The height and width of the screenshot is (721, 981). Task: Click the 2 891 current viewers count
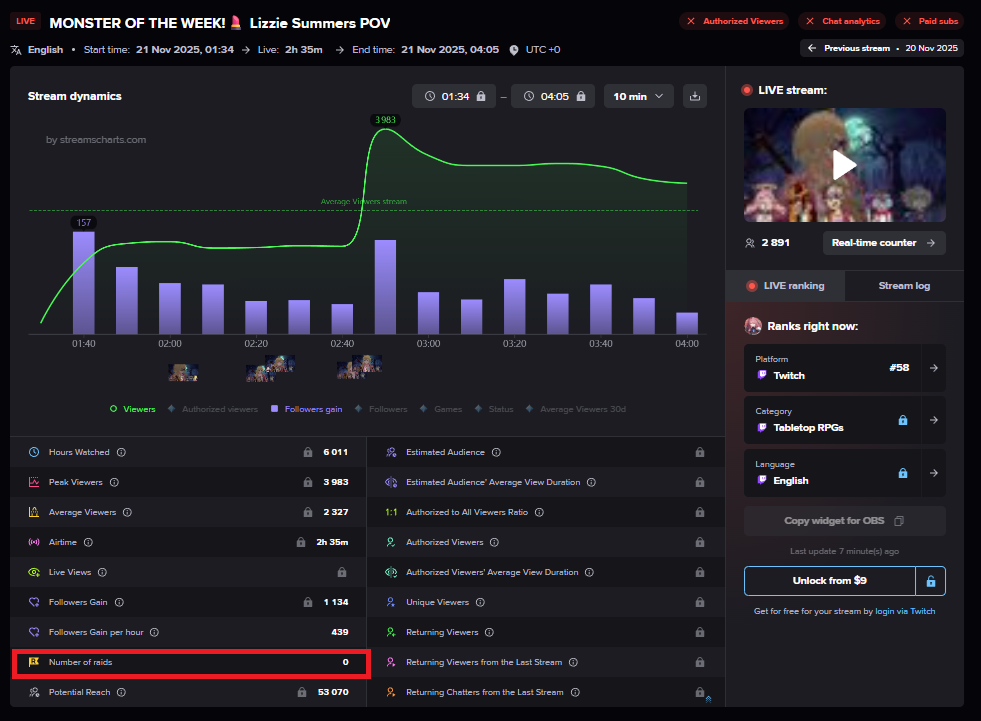776,243
